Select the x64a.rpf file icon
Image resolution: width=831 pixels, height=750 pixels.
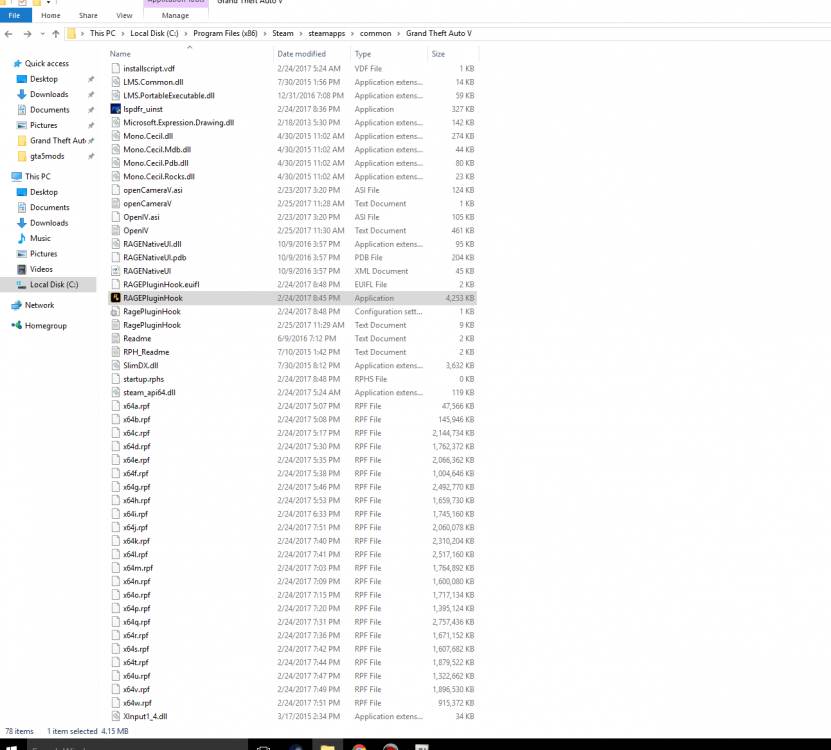pos(116,406)
